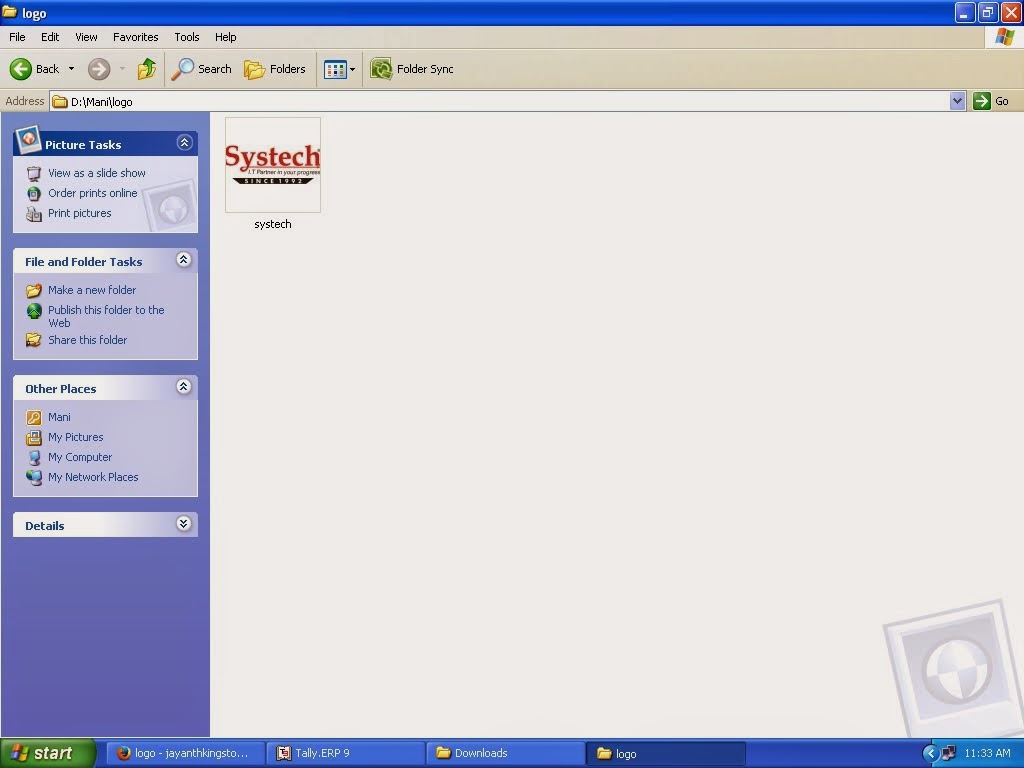
Task: Open the View menu
Action: point(86,37)
